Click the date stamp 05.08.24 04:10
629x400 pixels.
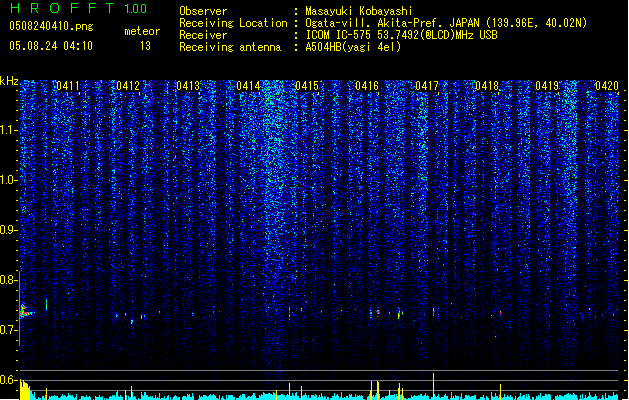click(51, 46)
